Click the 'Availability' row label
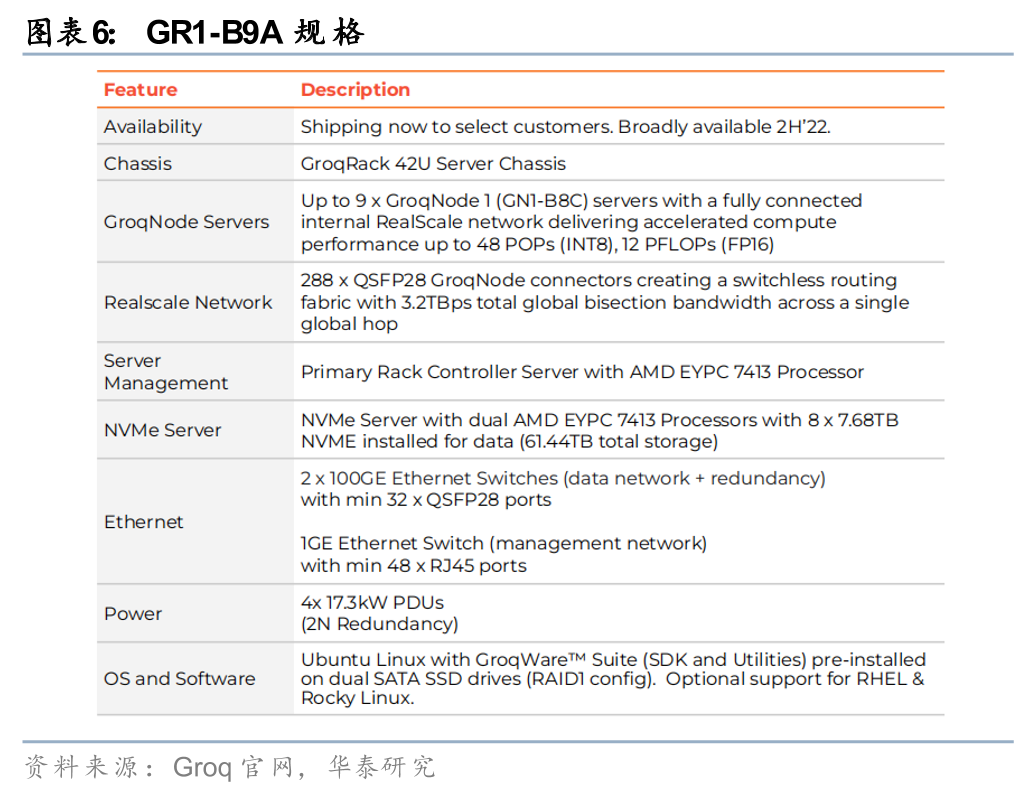This screenshot has width=1036, height=792. (x=153, y=127)
